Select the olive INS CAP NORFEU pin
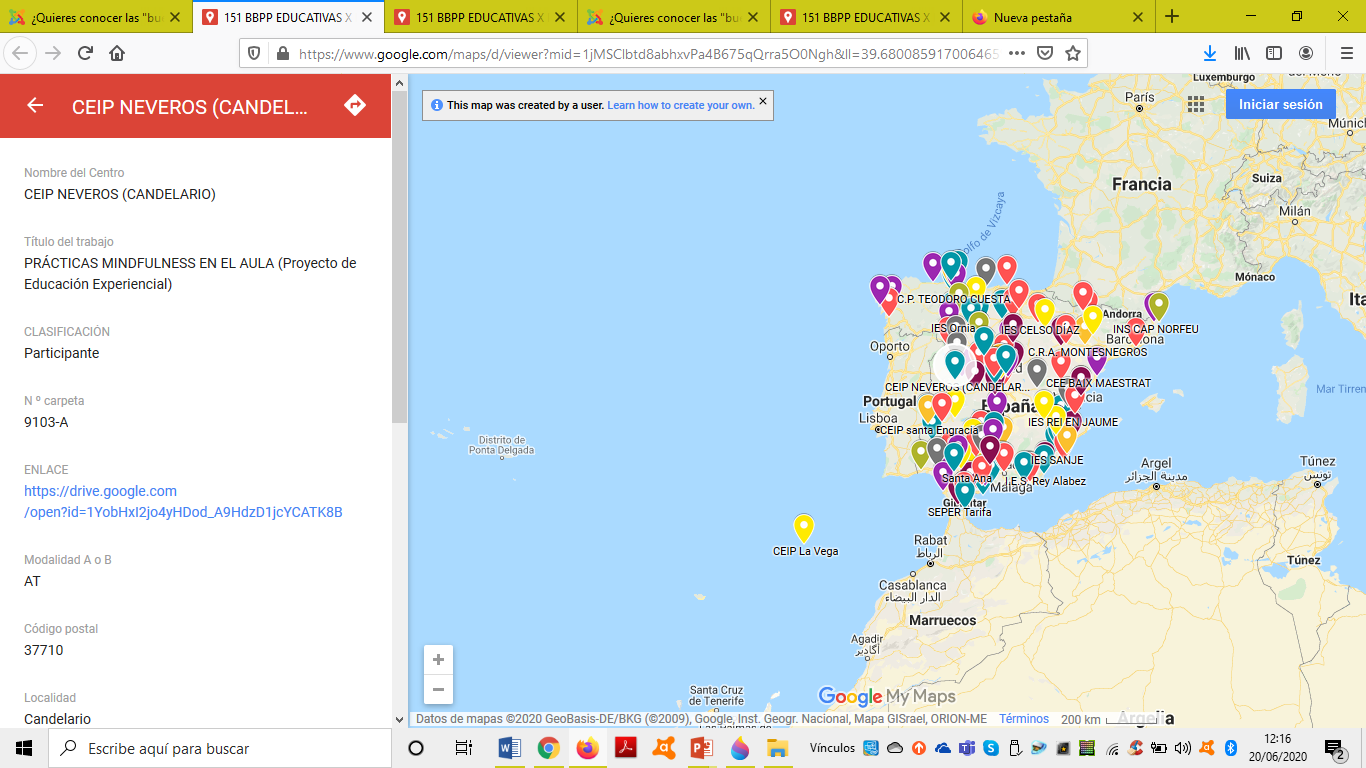The width and height of the screenshot is (1366, 768). pyautogui.click(x=1159, y=305)
